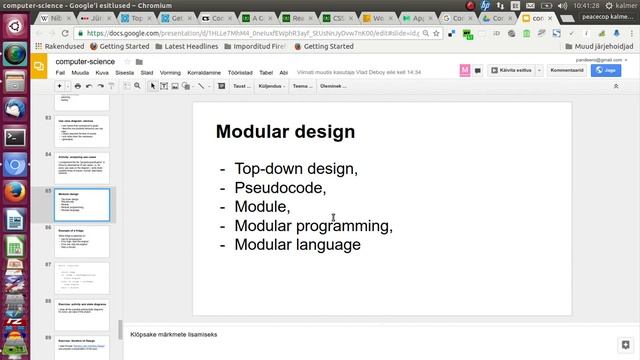Select slide 88 thumbnail

pyautogui.click(x=82, y=315)
